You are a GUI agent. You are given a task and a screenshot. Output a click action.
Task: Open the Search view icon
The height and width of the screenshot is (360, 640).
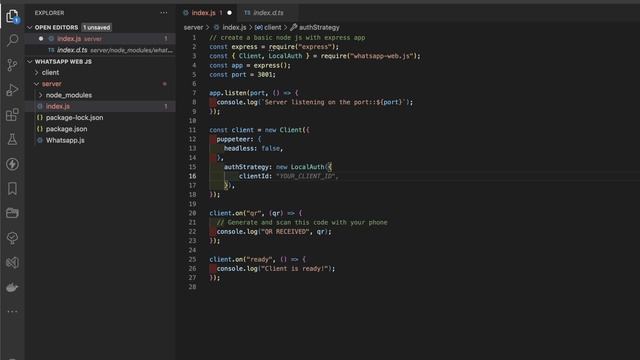(13, 40)
